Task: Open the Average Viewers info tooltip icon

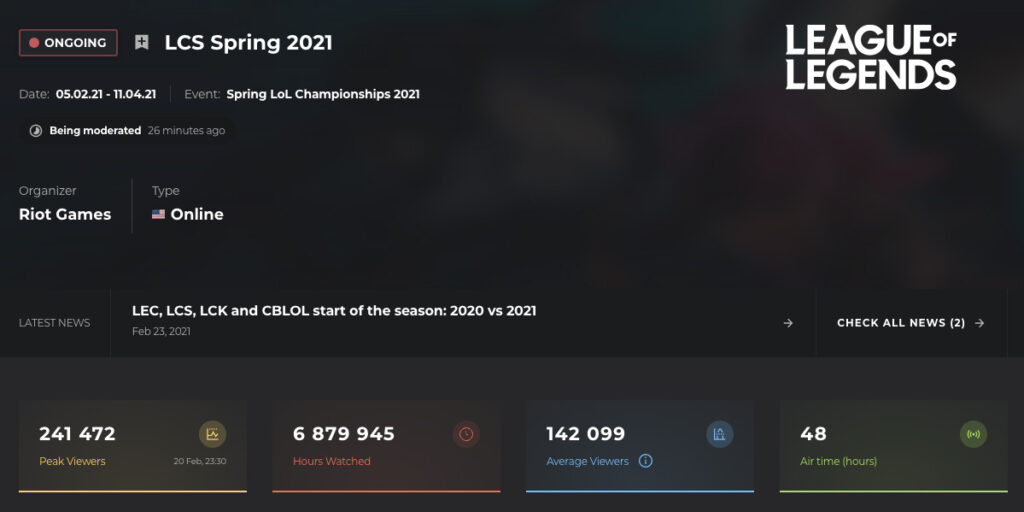Action: [645, 461]
